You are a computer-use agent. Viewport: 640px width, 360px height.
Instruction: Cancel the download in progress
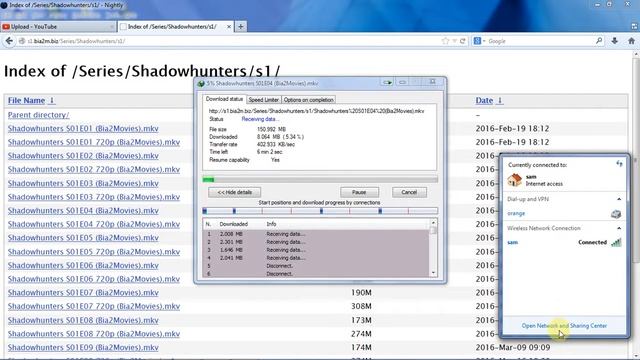[409, 192]
